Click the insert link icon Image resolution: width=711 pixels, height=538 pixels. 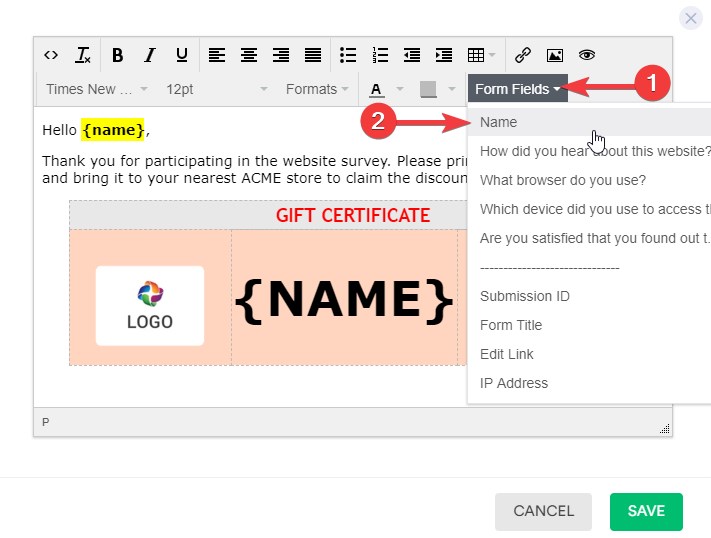[523, 55]
